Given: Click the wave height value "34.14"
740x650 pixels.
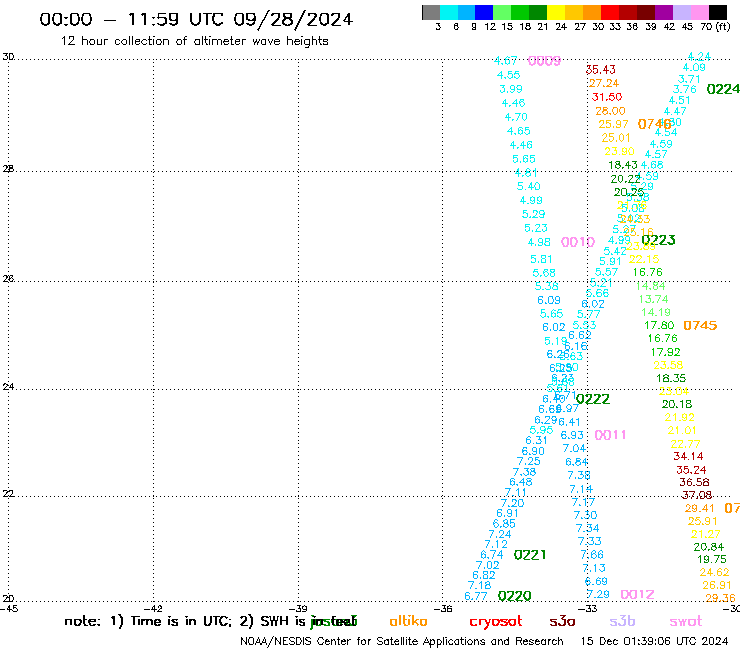Looking at the screenshot, I should (688, 456).
